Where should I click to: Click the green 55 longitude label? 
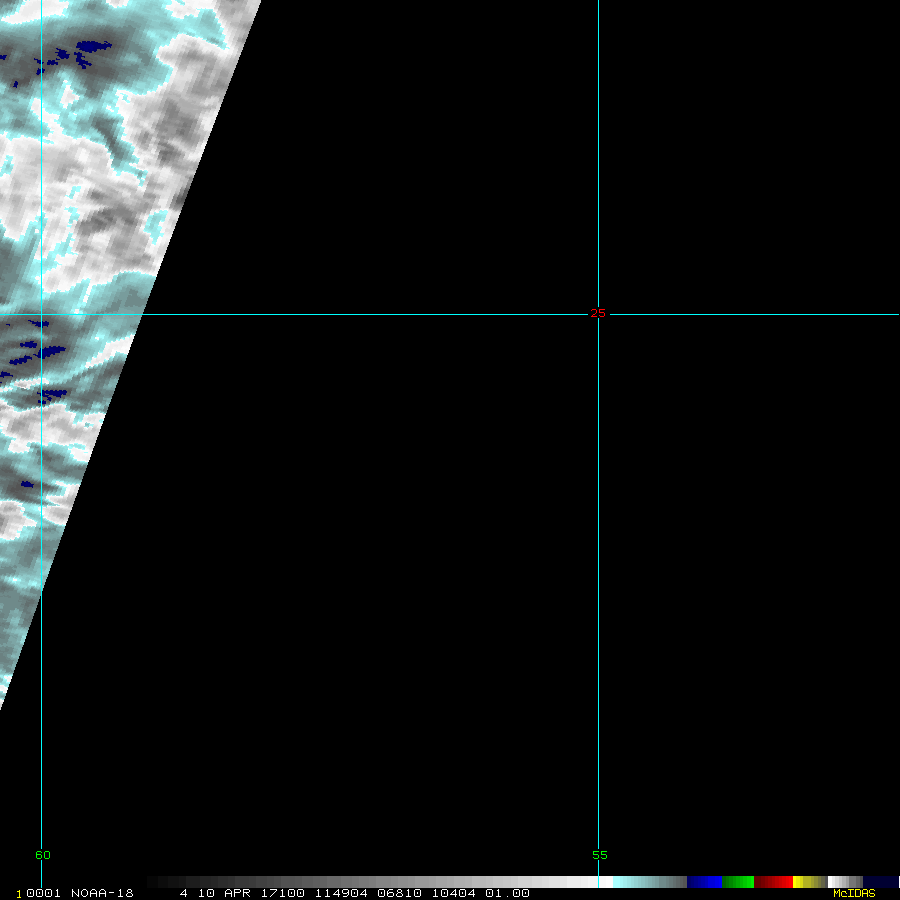[599, 855]
